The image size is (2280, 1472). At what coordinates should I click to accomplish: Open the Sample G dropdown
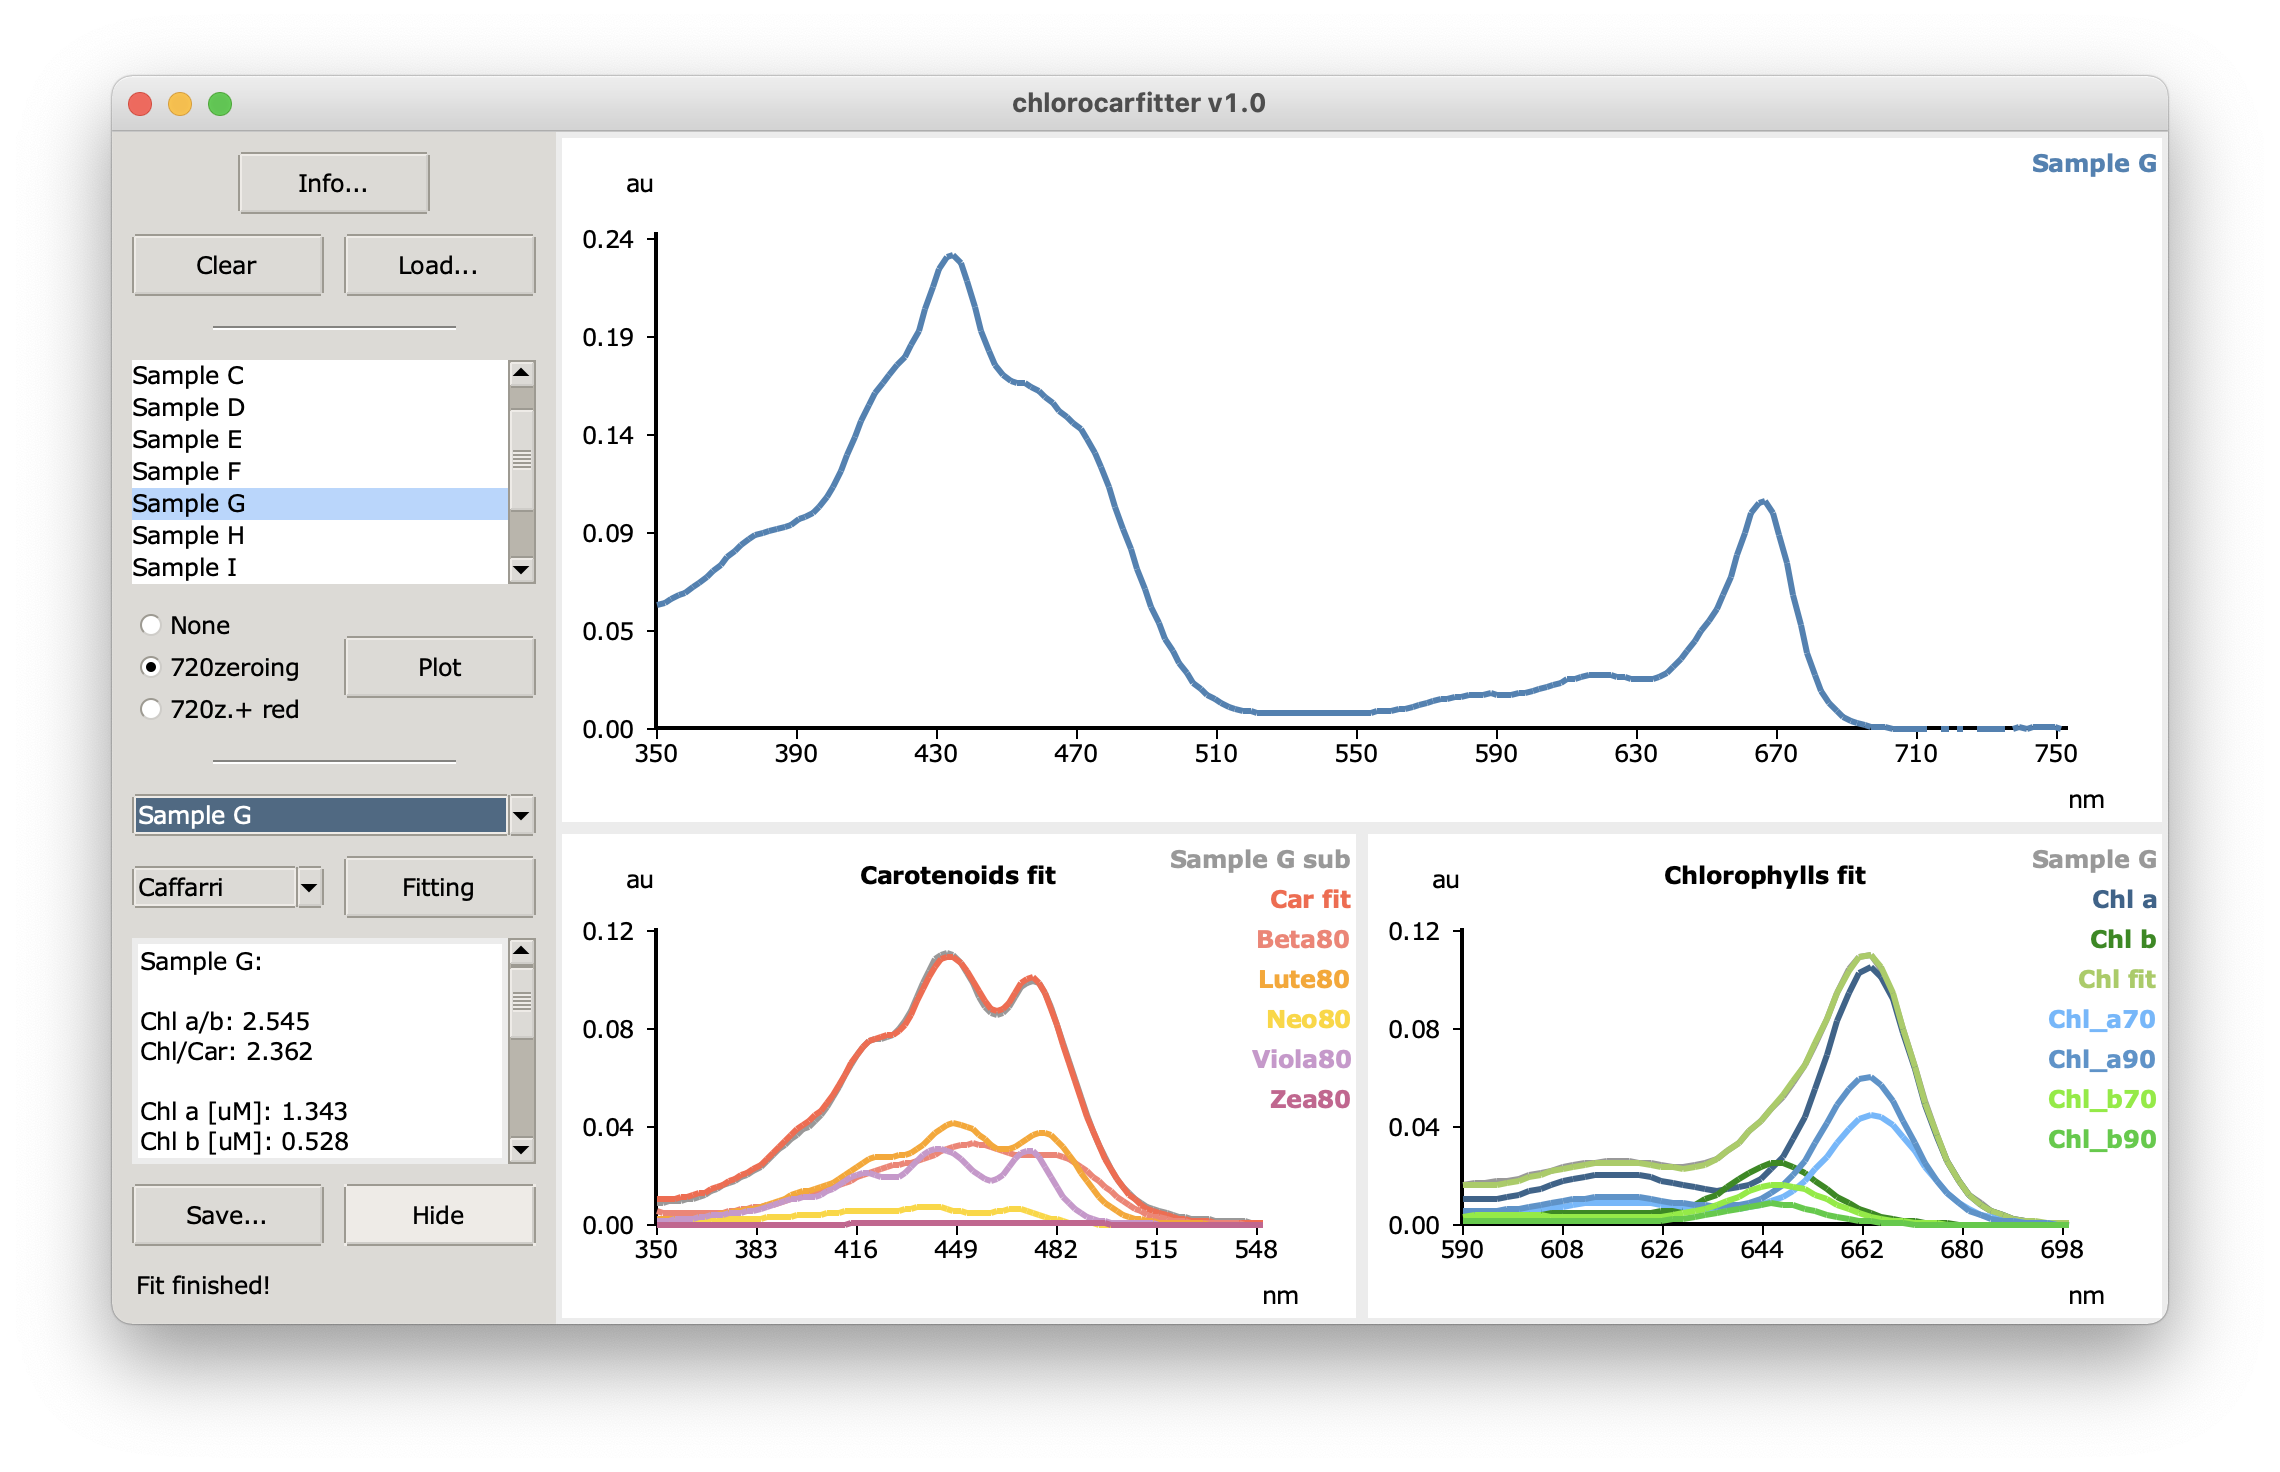click(x=519, y=816)
